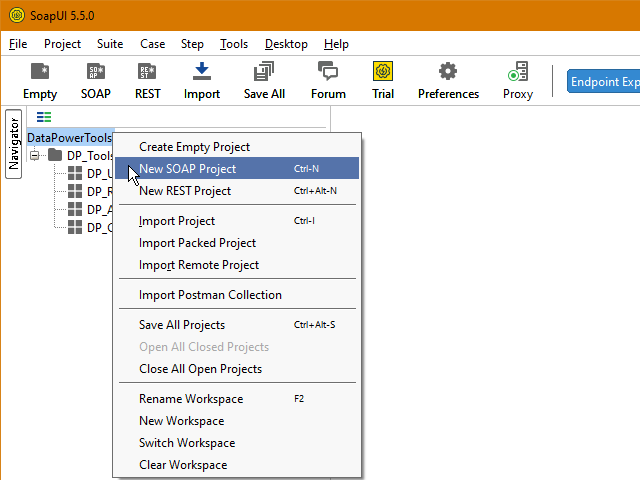The width and height of the screenshot is (640, 480).
Task: Click the Proxy toolbar icon
Action: tap(517, 80)
